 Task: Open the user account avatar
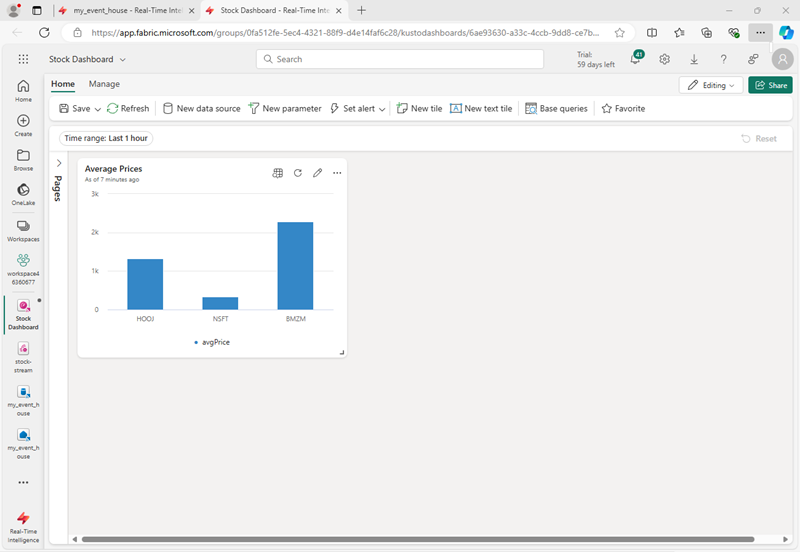point(783,59)
